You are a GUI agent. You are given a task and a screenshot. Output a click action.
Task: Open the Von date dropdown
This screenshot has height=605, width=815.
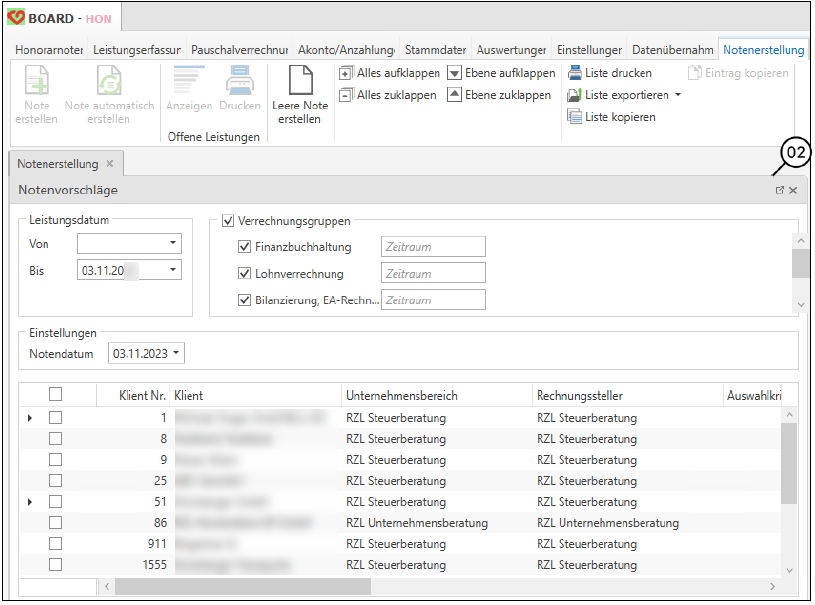(x=173, y=243)
